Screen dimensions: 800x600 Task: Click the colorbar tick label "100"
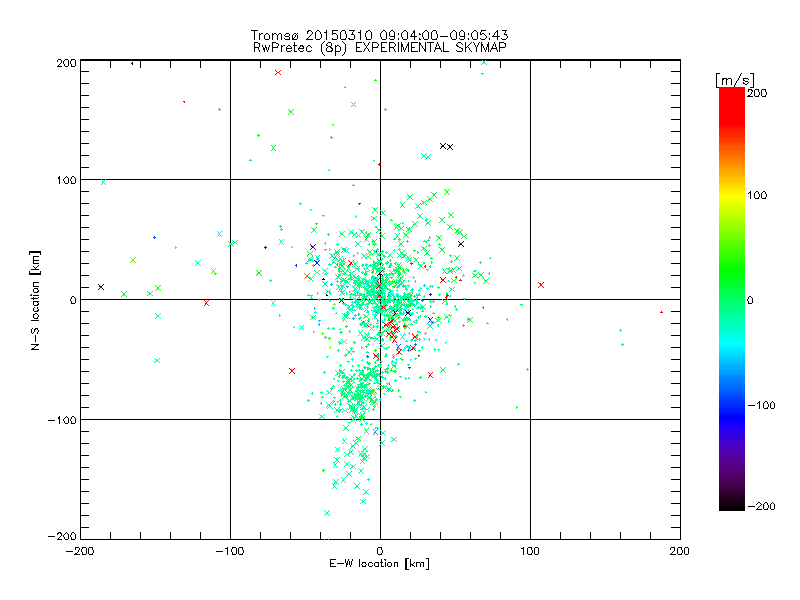pyautogui.click(x=757, y=195)
